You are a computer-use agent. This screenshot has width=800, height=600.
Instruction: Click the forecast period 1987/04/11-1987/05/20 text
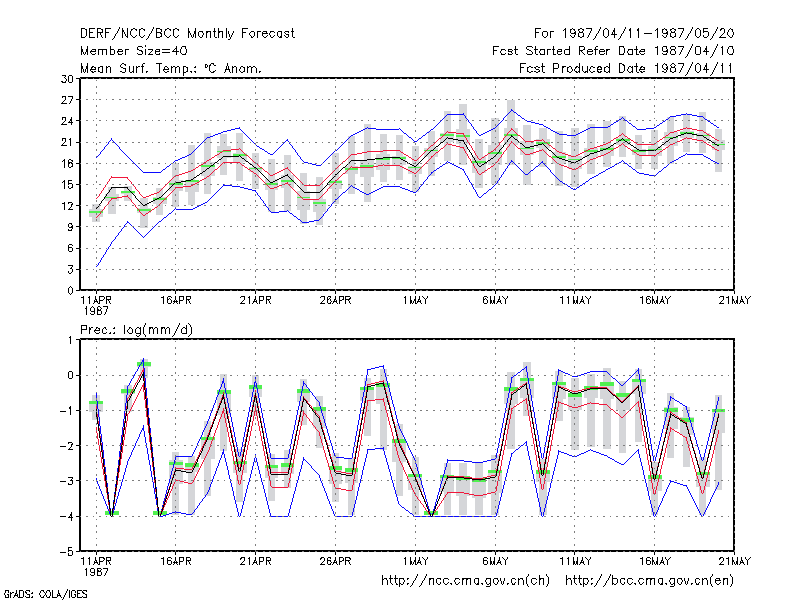tap(634, 34)
